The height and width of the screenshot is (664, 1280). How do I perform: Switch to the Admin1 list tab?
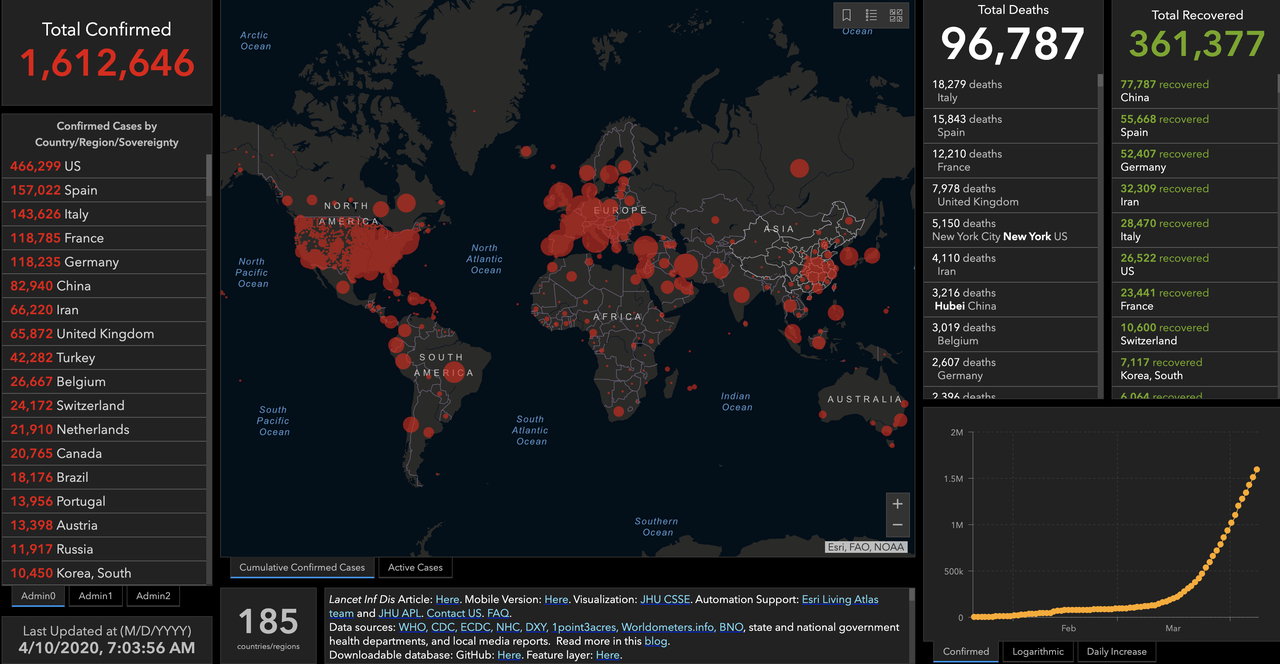point(96,596)
